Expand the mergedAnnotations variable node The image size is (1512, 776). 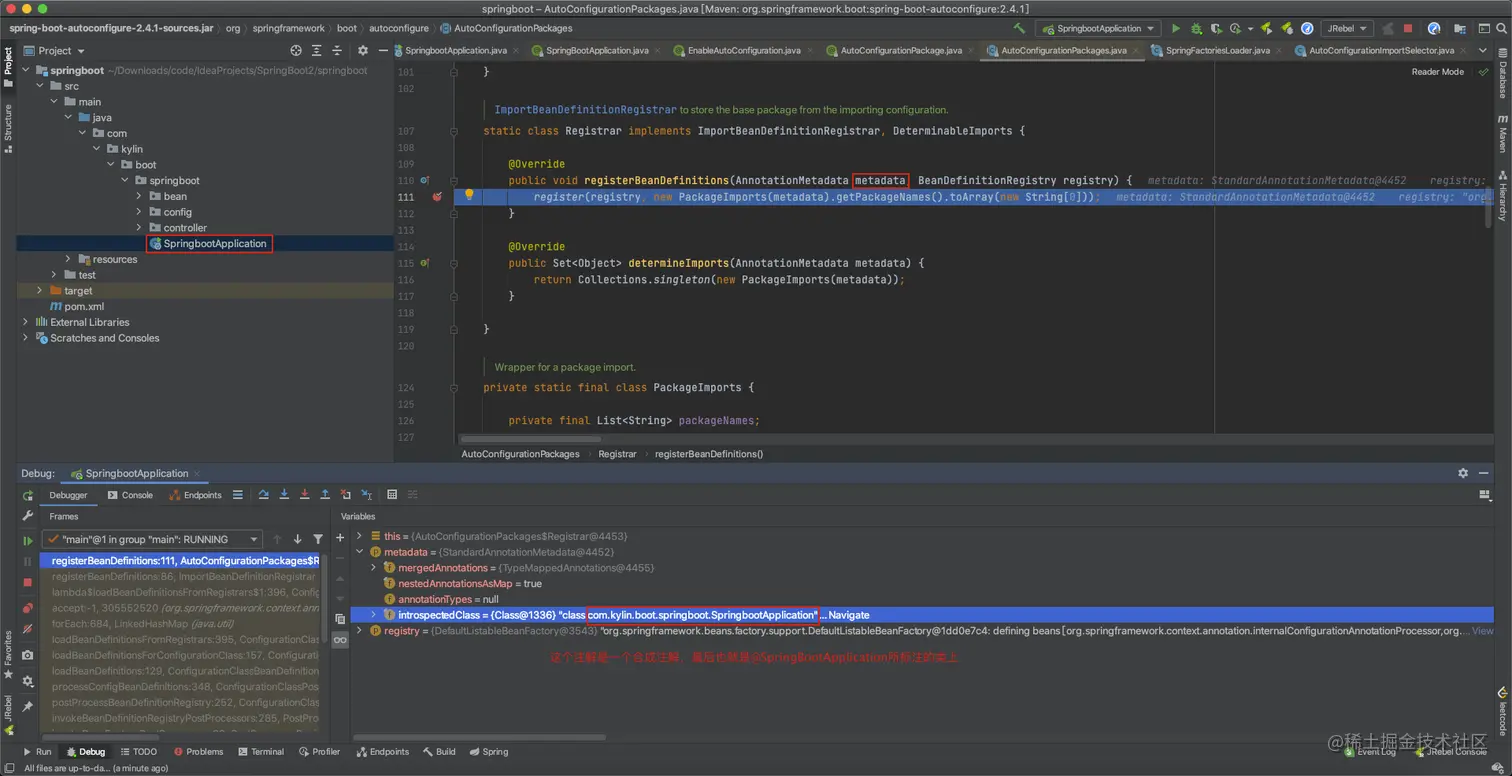coord(374,568)
